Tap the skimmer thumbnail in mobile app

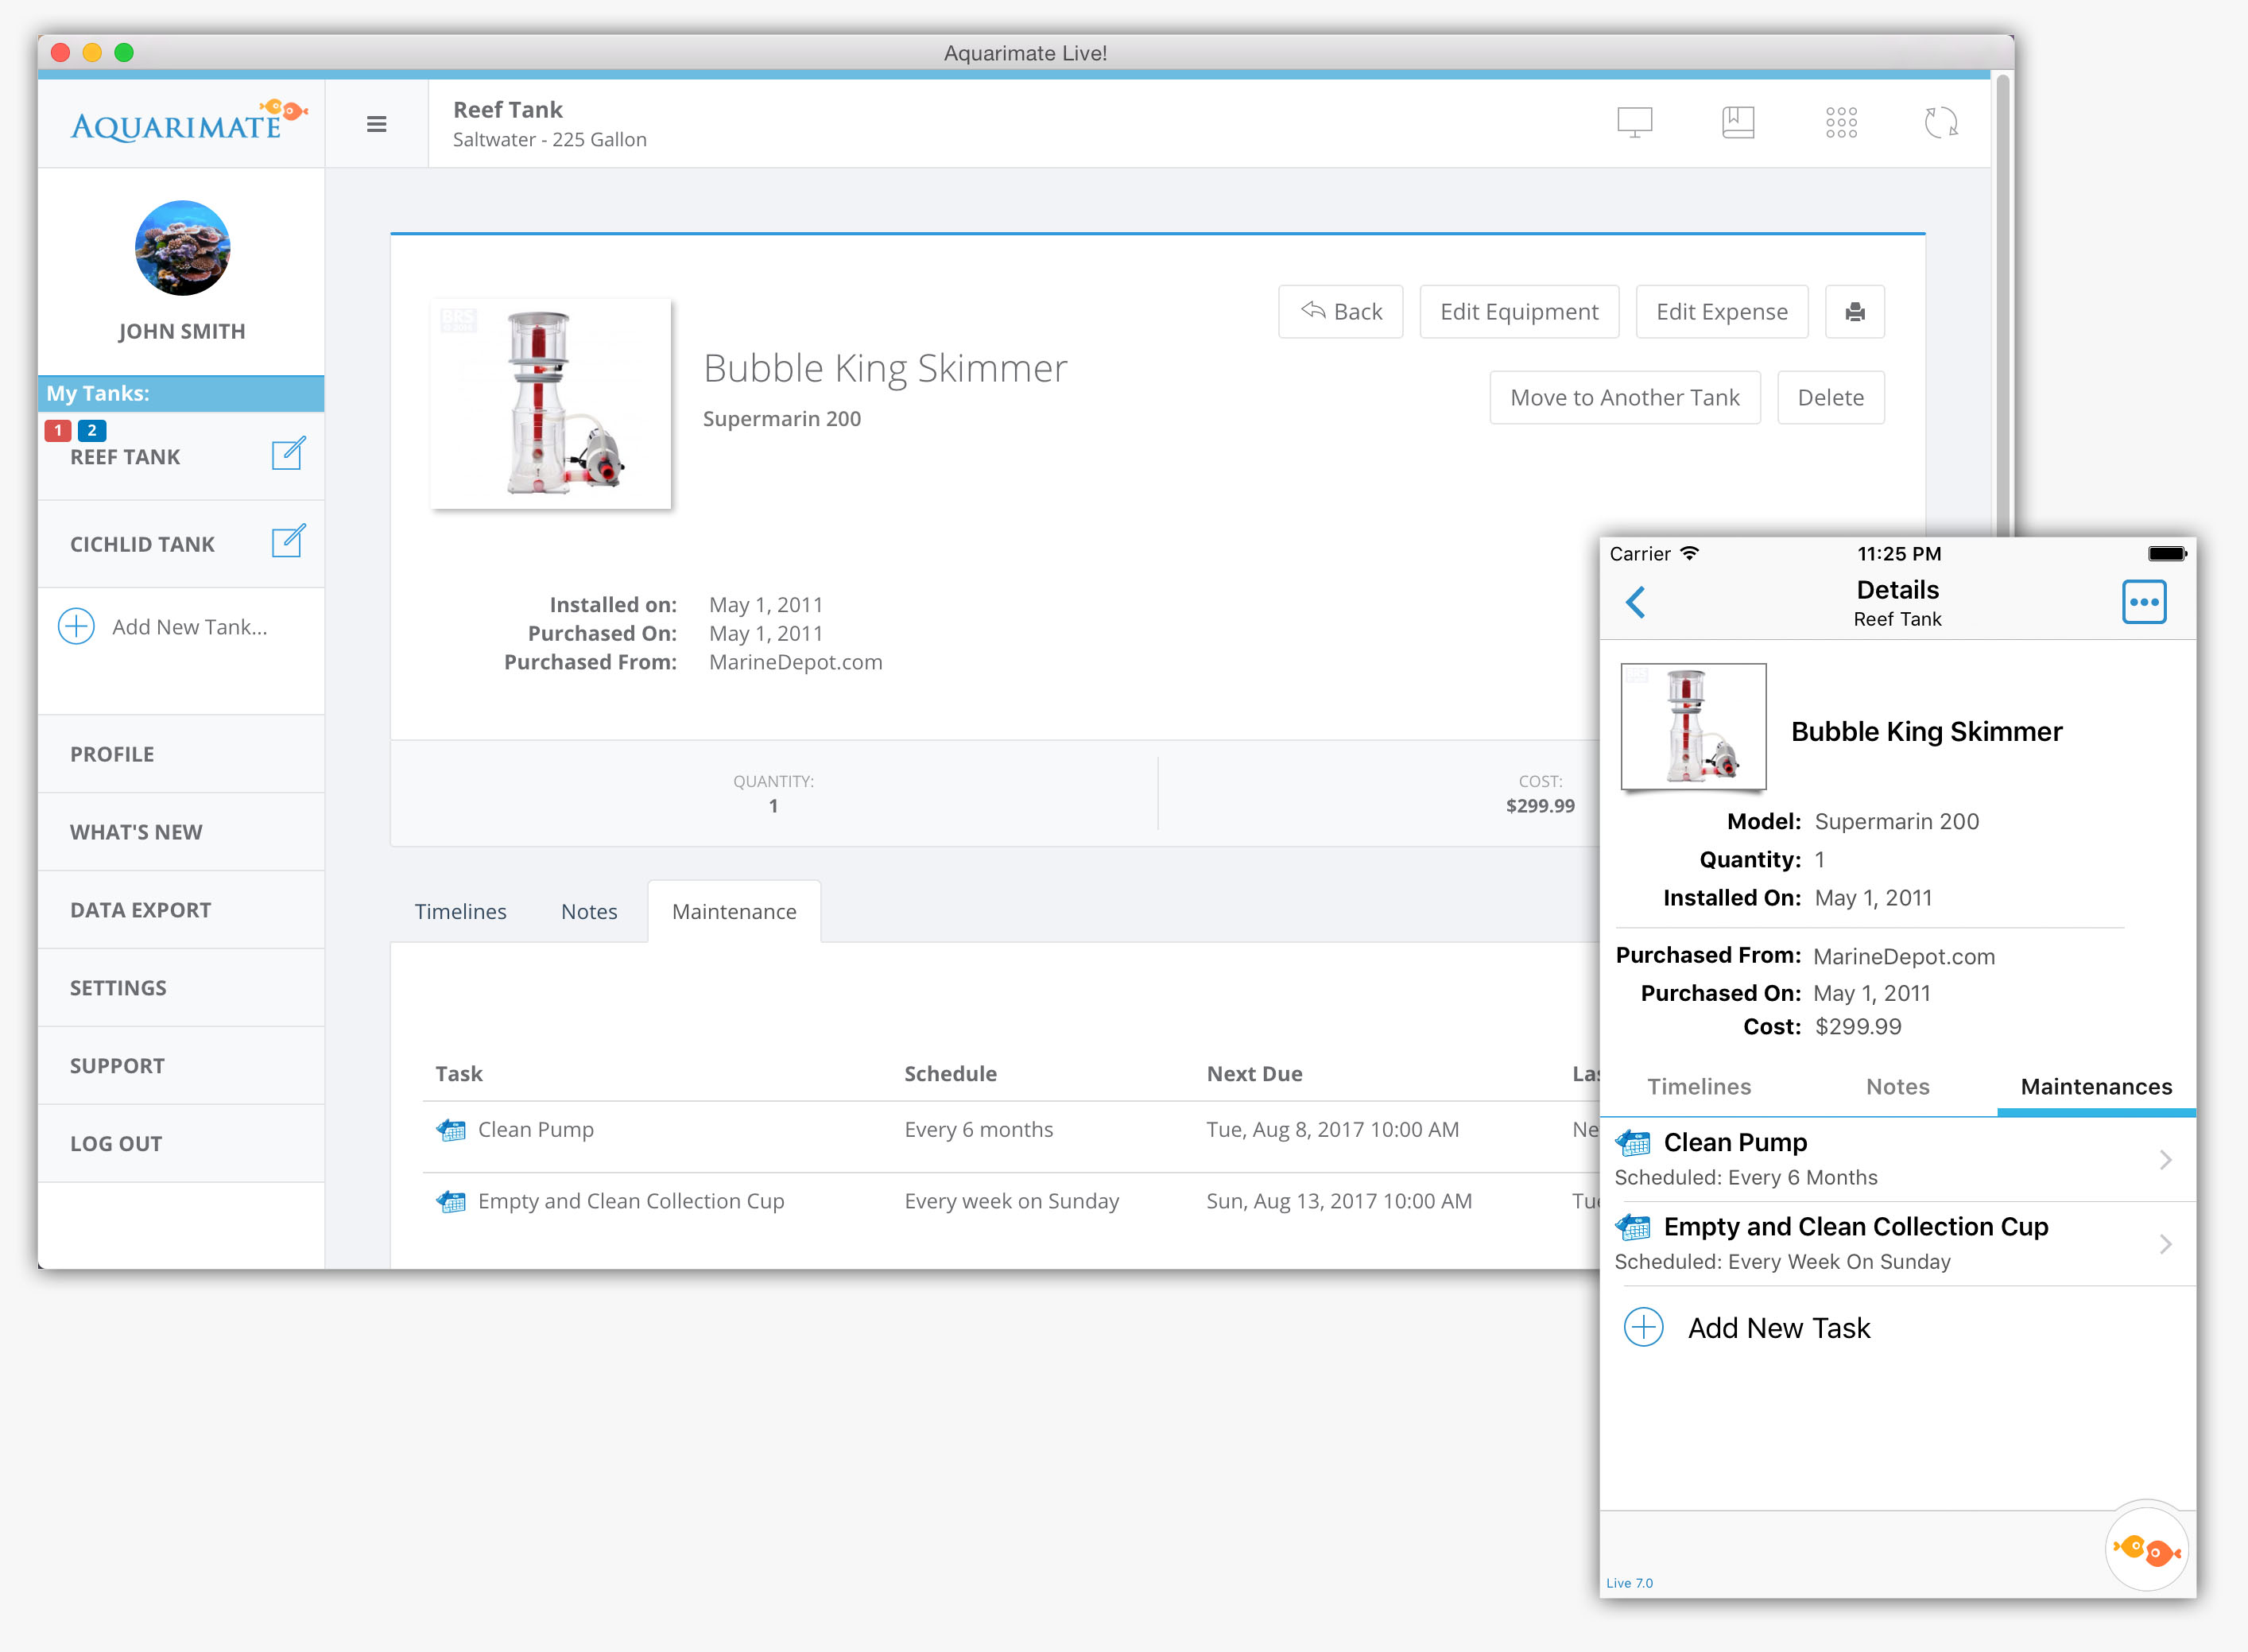tap(1693, 727)
